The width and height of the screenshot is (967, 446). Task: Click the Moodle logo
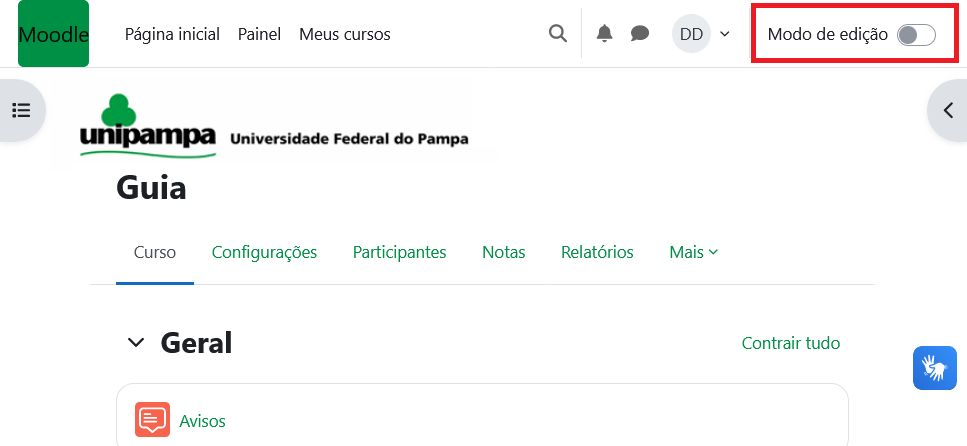pos(53,34)
